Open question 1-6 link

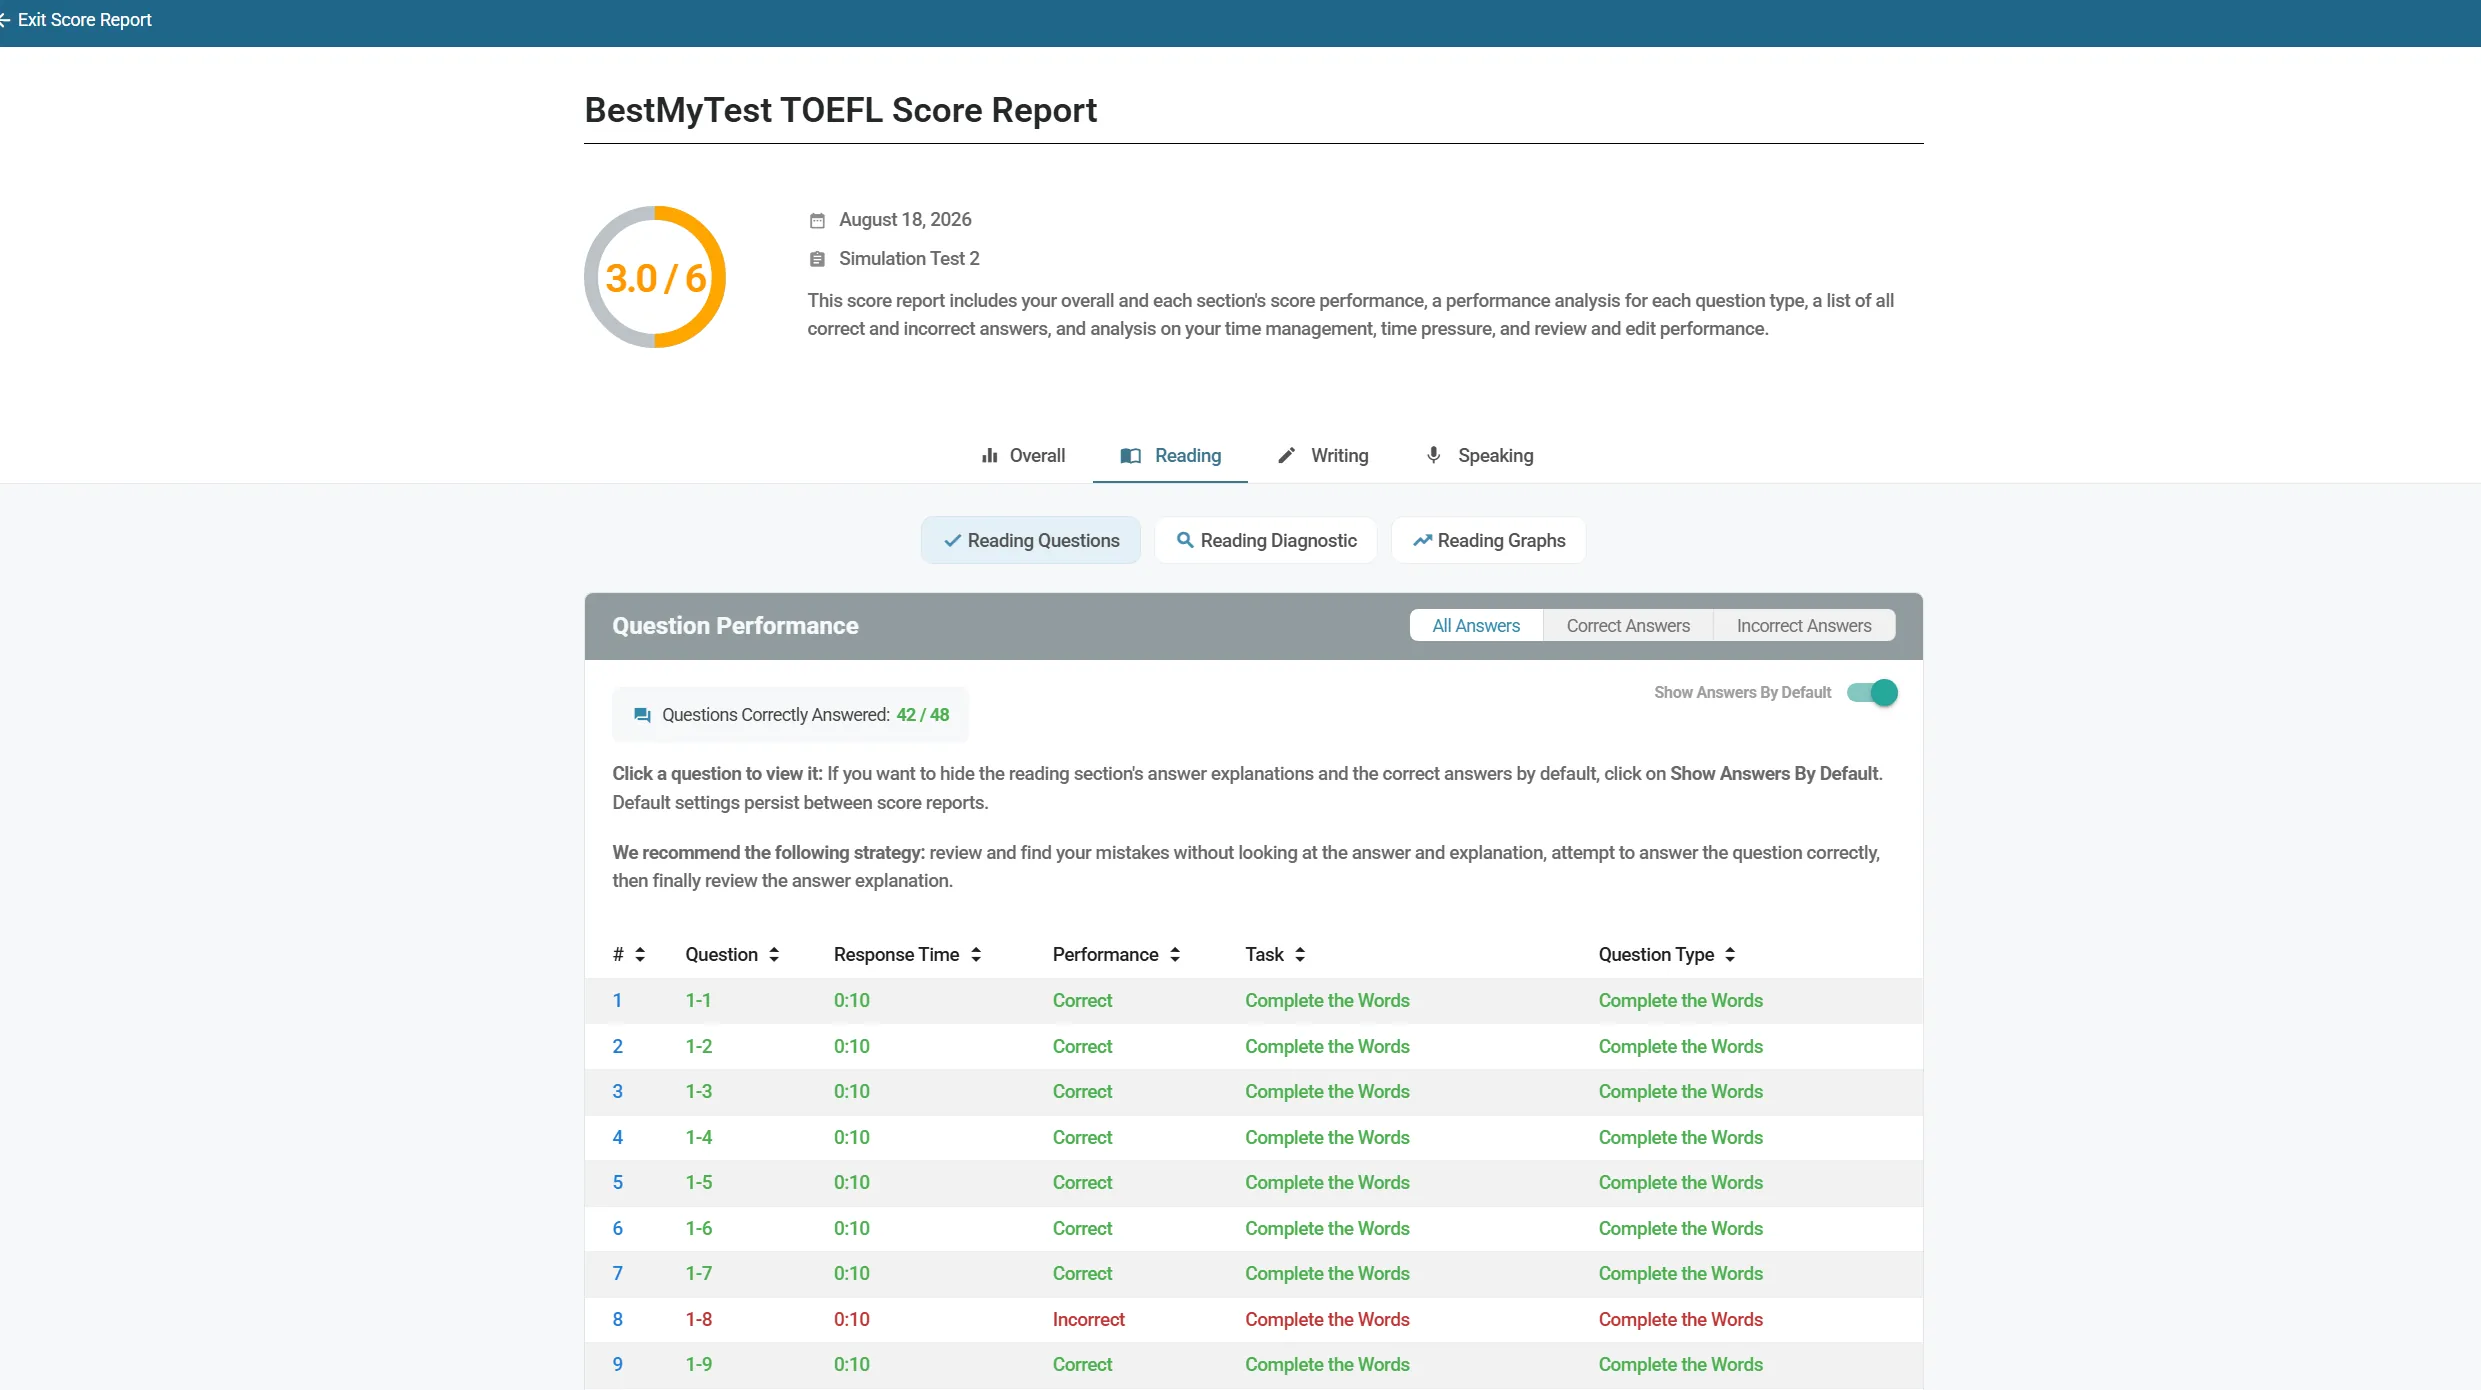coord(699,1229)
